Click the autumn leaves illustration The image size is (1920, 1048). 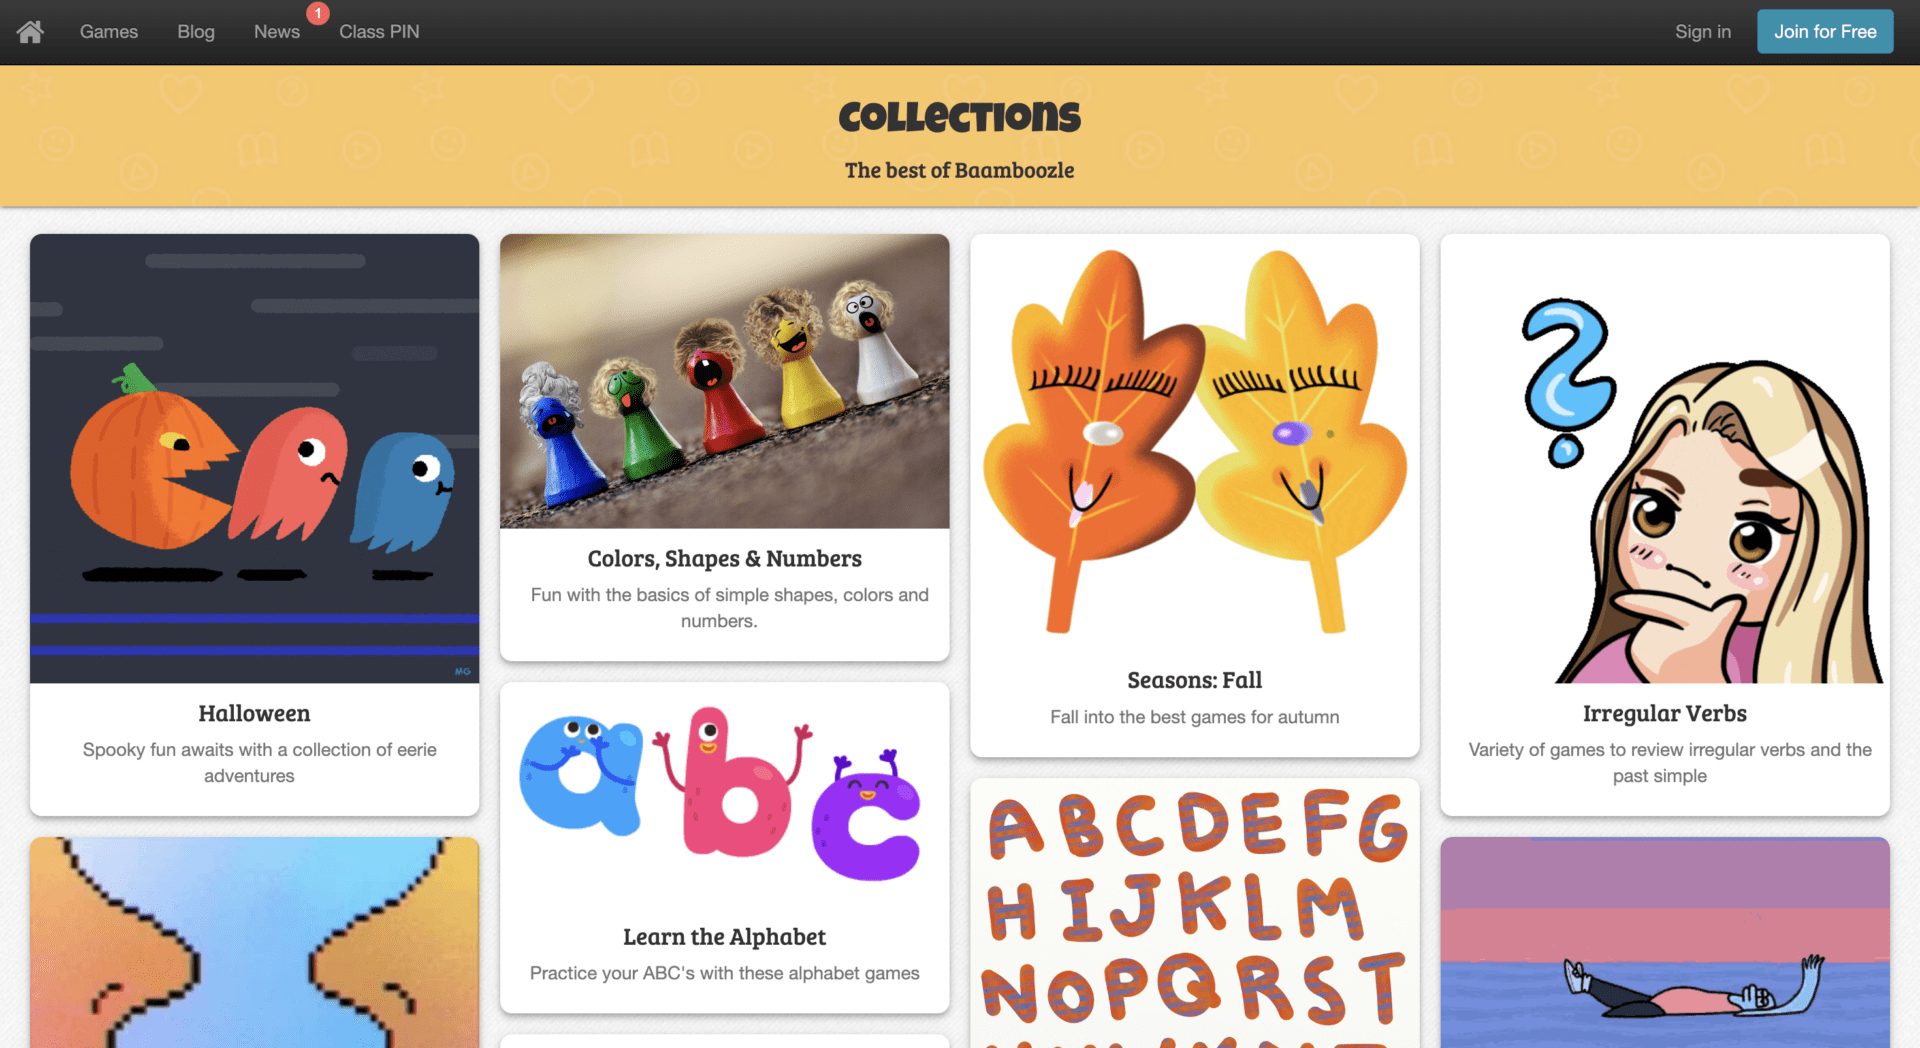coord(1195,442)
